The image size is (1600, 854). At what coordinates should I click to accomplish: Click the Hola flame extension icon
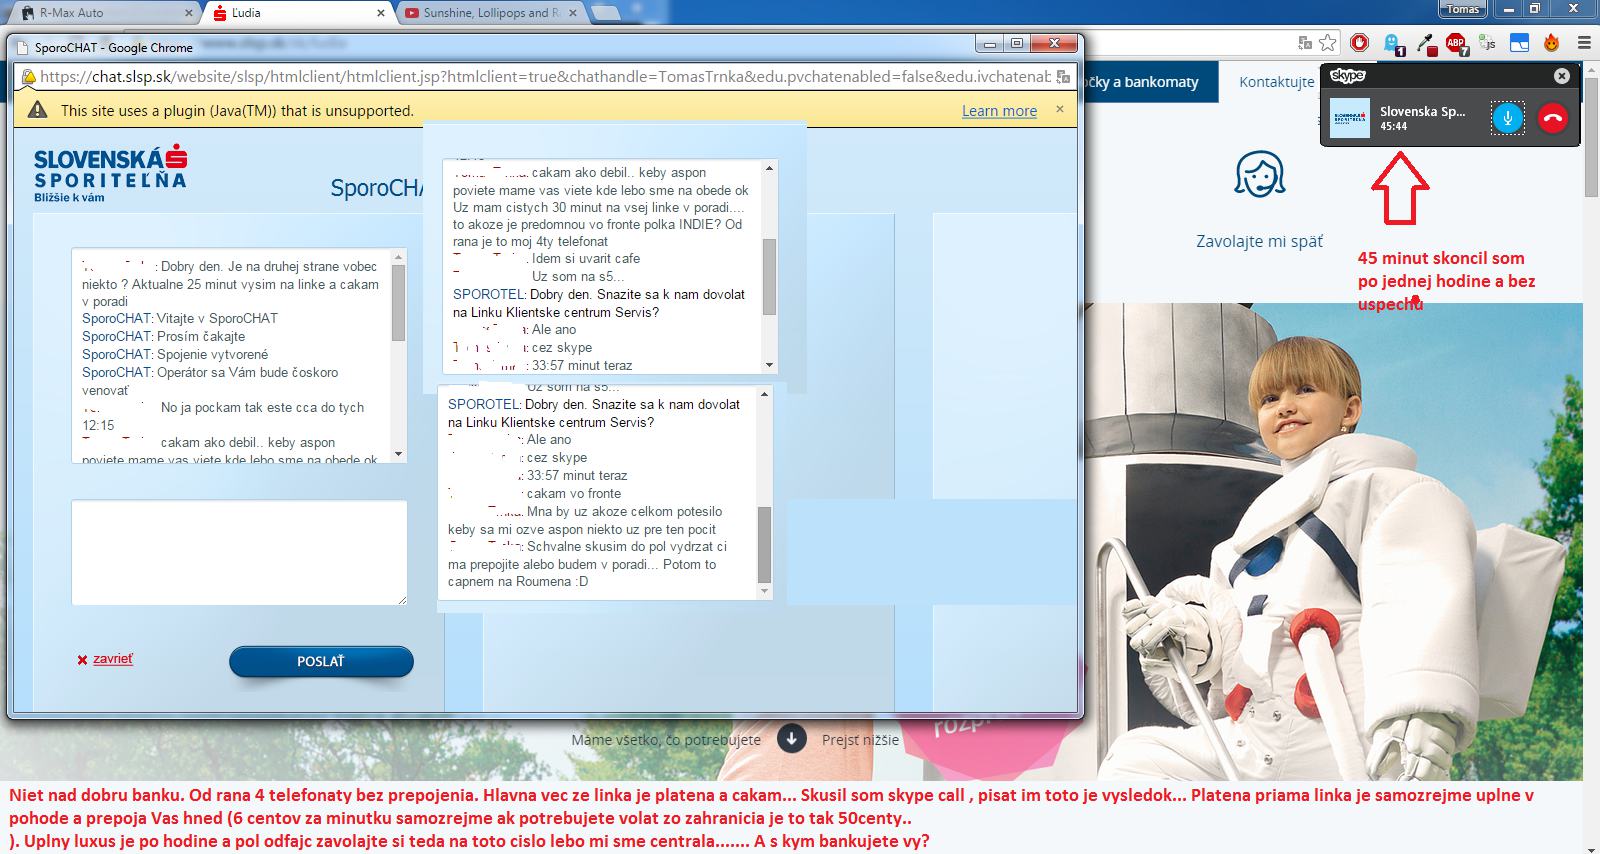1551,43
